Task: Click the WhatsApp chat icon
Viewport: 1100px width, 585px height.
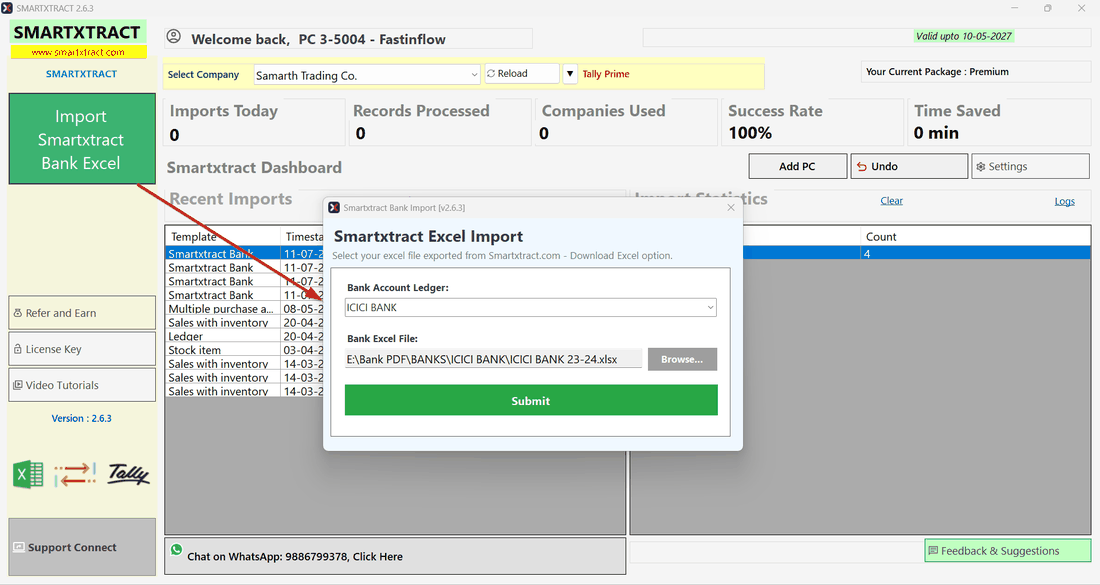Action: 176,550
